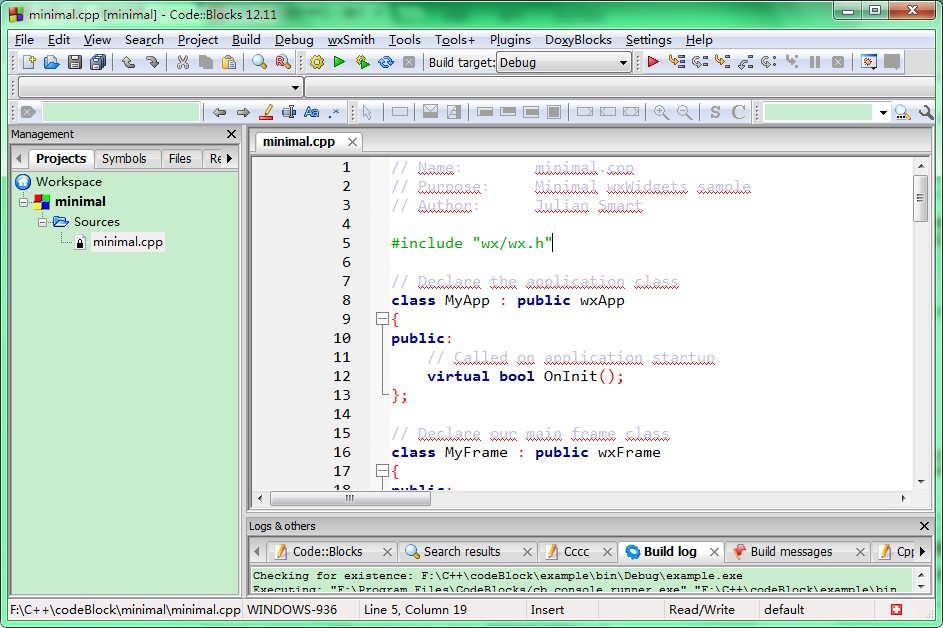Click the incremental search input field
The height and width of the screenshot is (628, 943).
120,112
